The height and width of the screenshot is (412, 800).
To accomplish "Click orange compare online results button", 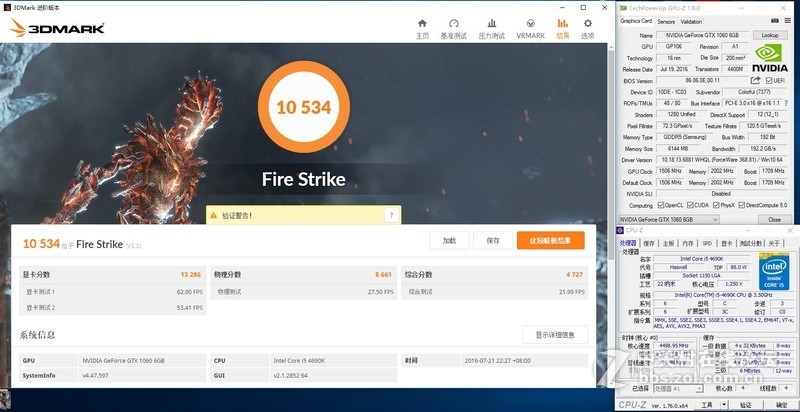I will (x=551, y=241).
